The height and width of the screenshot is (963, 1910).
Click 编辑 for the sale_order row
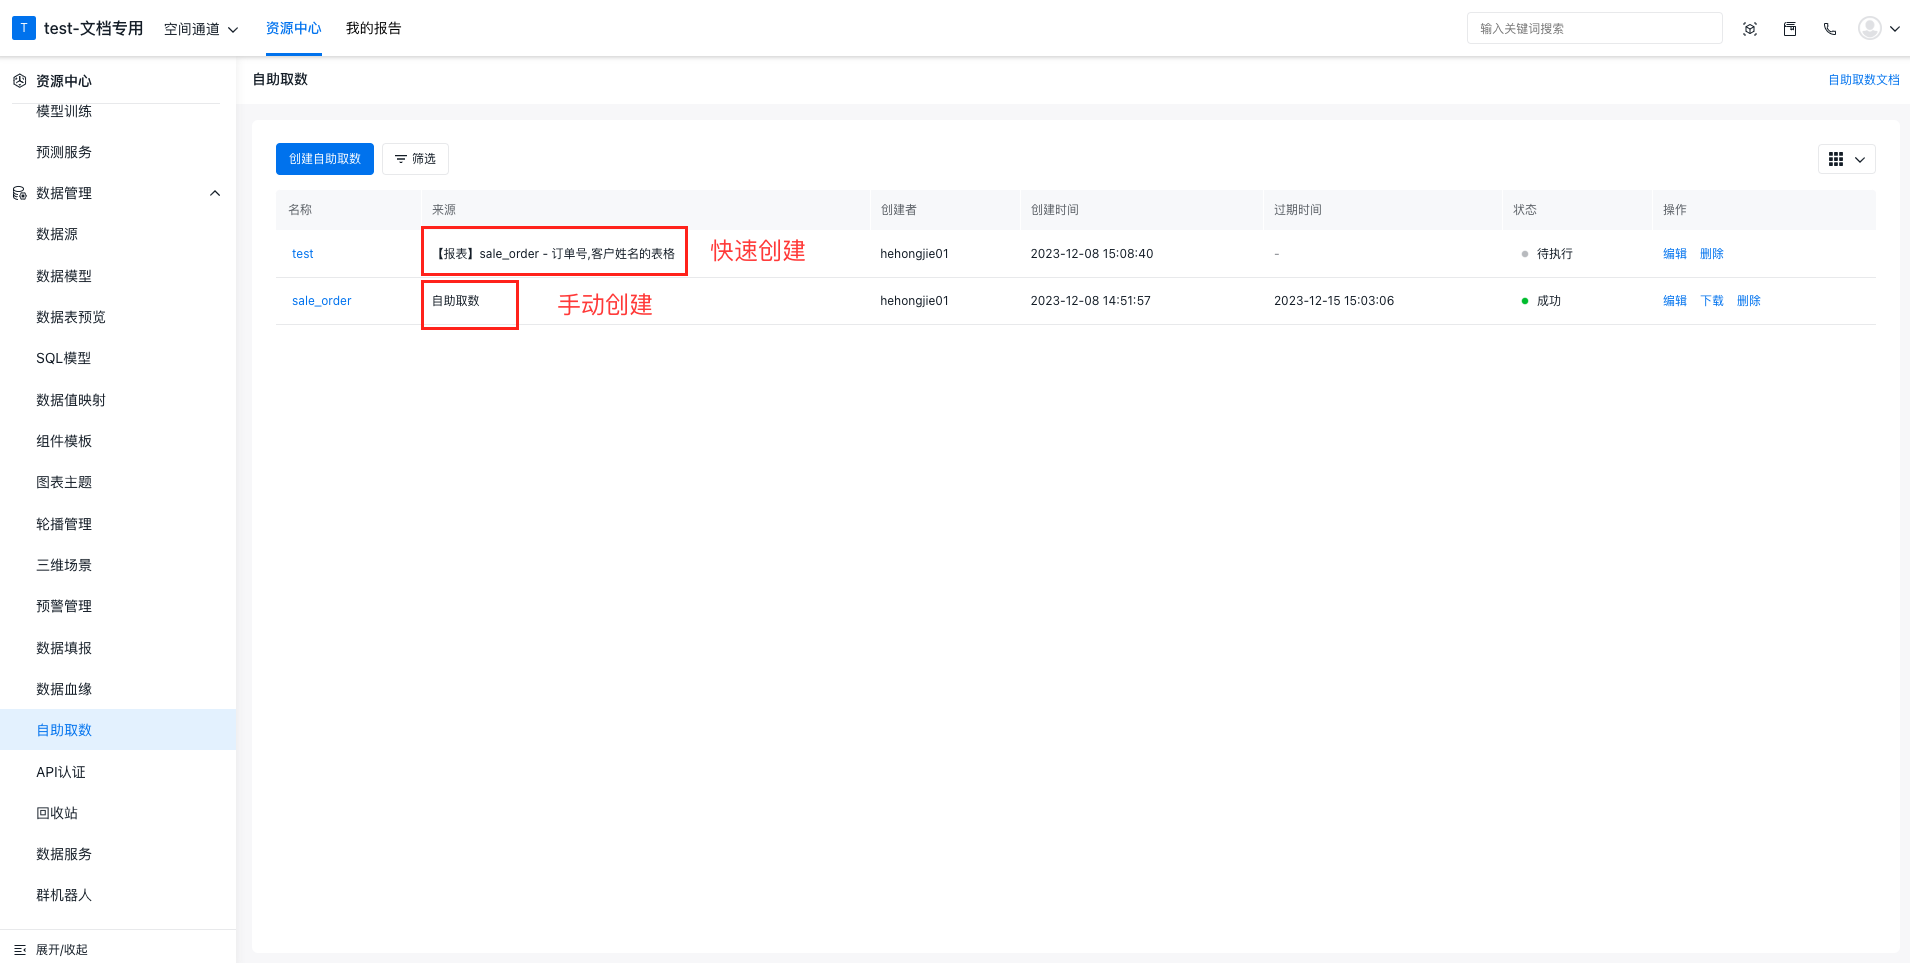coord(1675,301)
